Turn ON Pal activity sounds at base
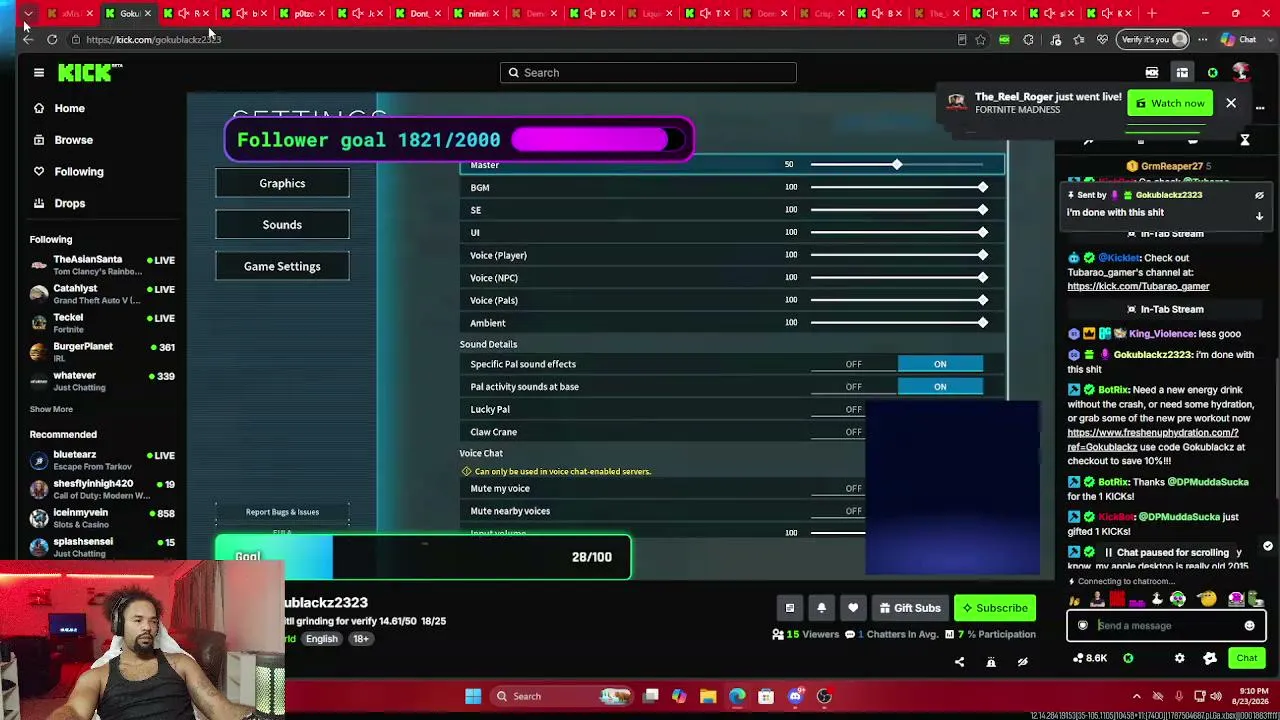The height and width of the screenshot is (720, 1280). coord(940,387)
